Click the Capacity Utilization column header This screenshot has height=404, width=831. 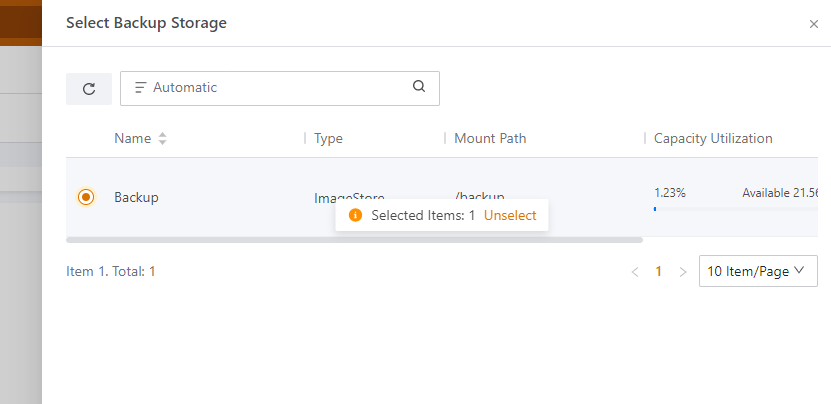click(713, 139)
